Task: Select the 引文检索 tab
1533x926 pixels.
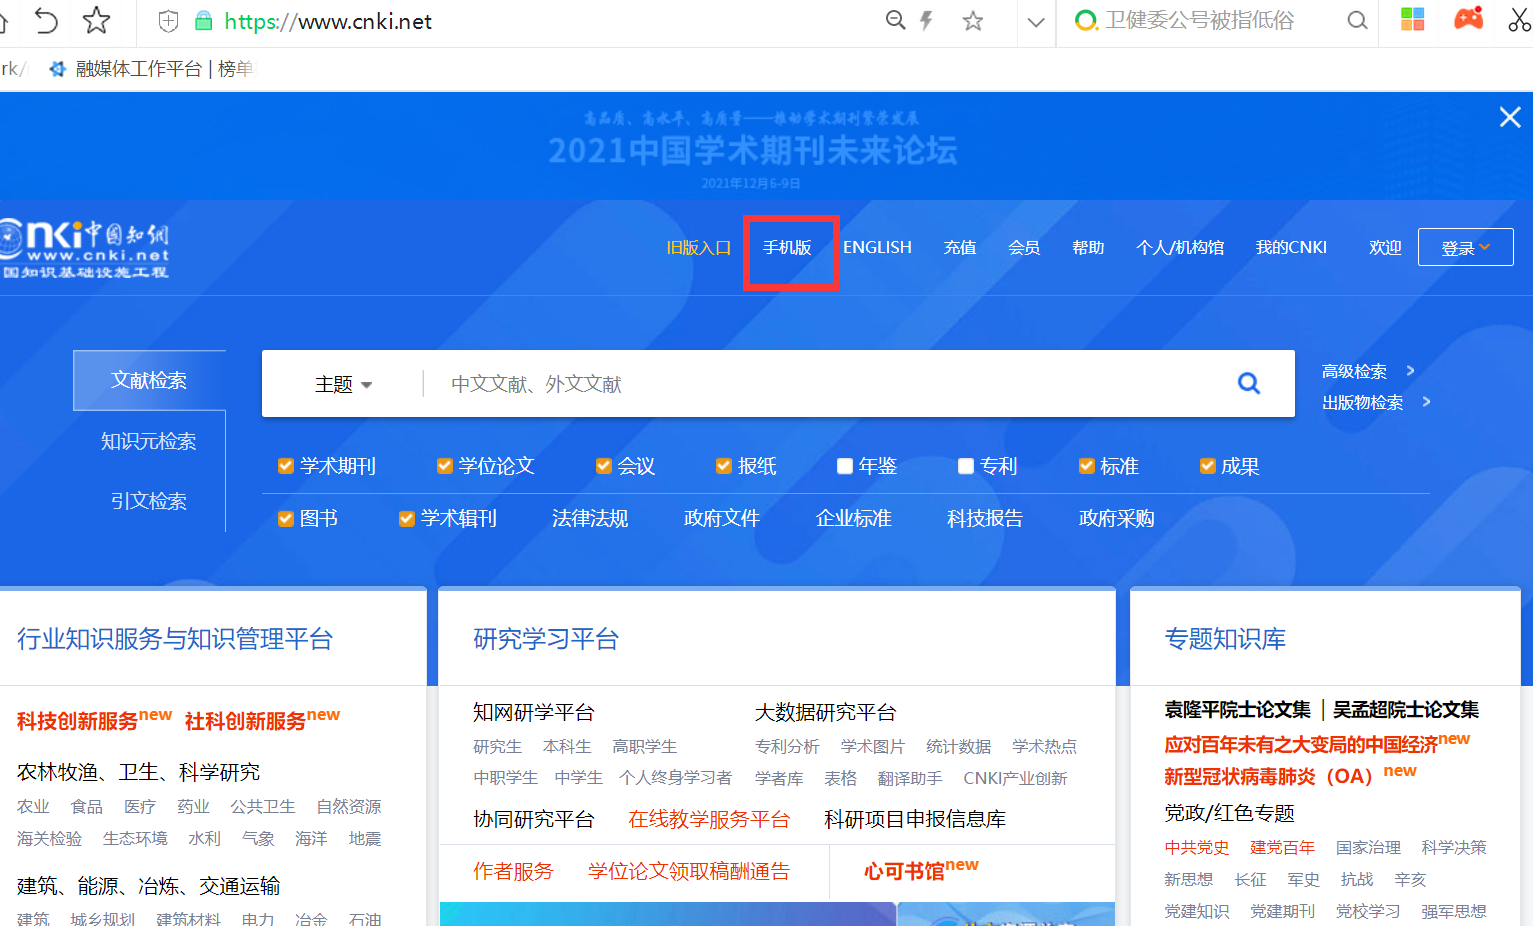Action: pyautogui.click(x=149, y=501)
